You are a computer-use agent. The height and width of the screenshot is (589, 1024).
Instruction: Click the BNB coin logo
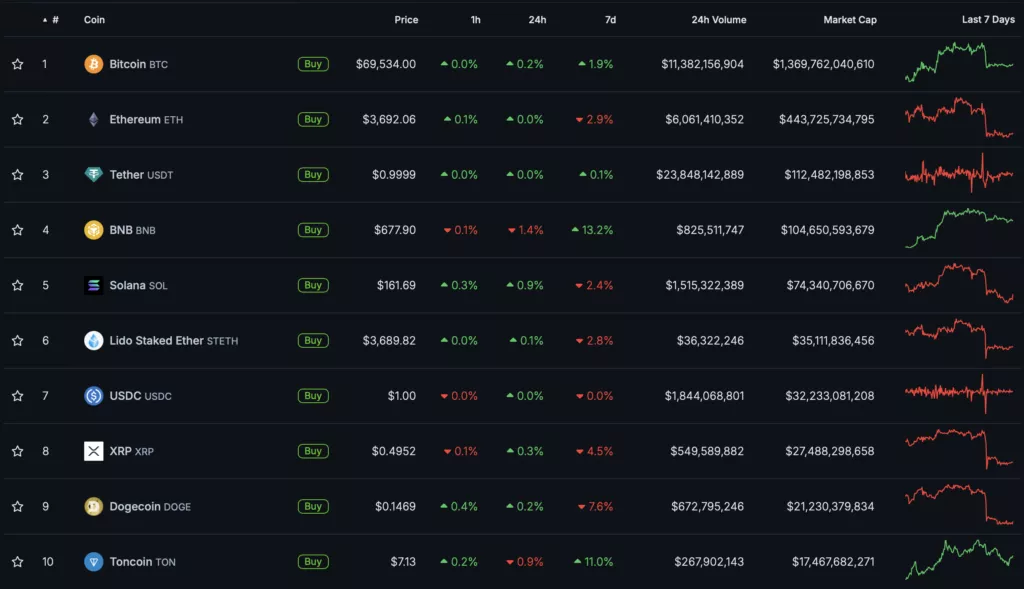click(x=93, y=230)
